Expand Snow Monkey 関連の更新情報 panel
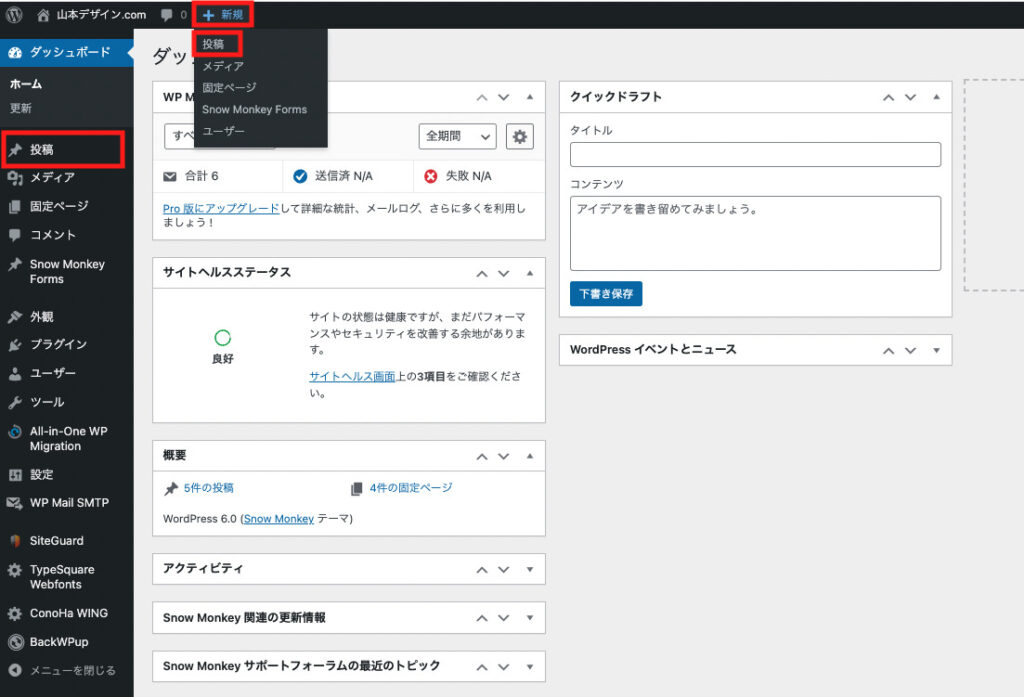 530,618
